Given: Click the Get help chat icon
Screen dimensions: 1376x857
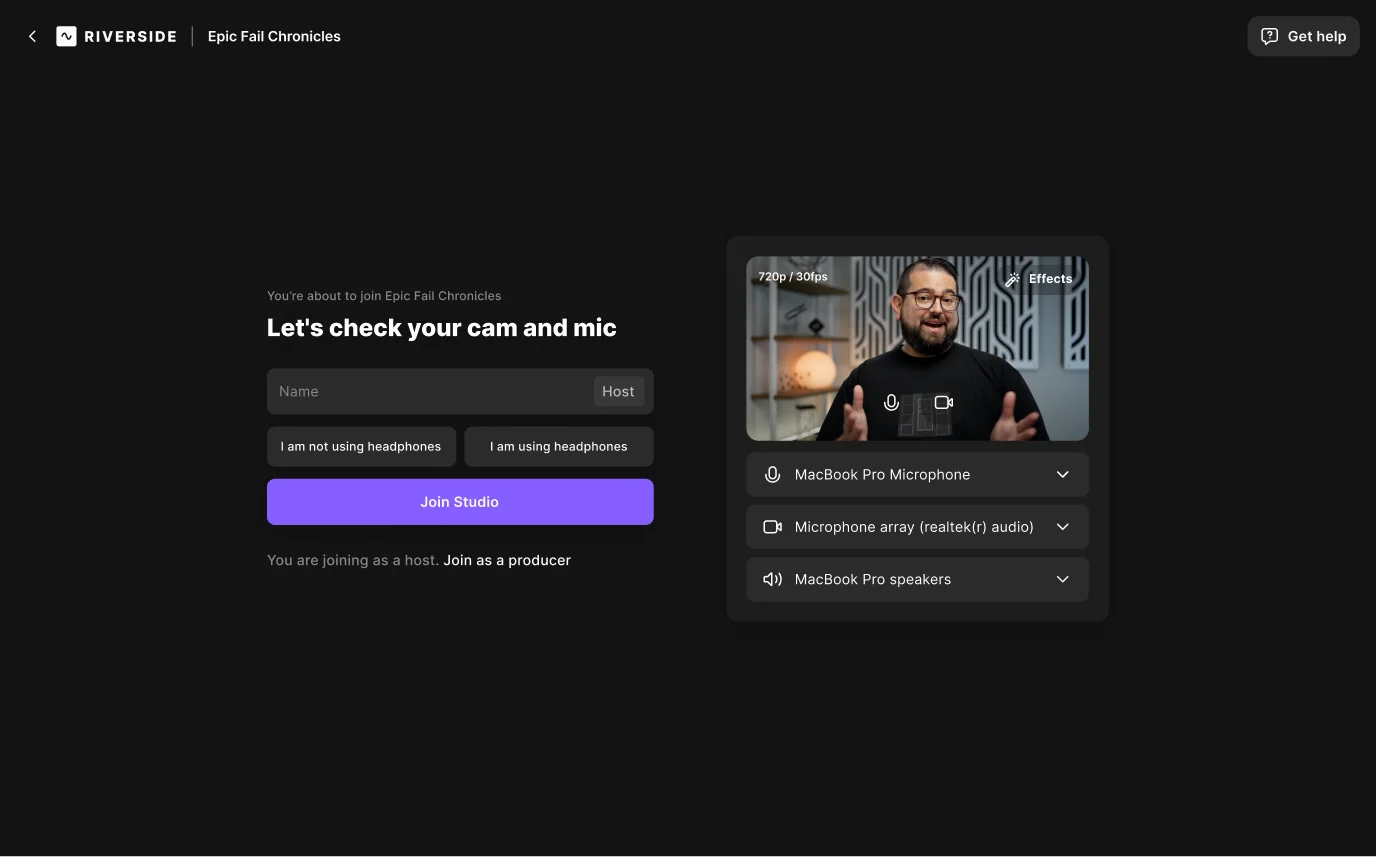Looking at the screenshot, I should coord(1269,36).
